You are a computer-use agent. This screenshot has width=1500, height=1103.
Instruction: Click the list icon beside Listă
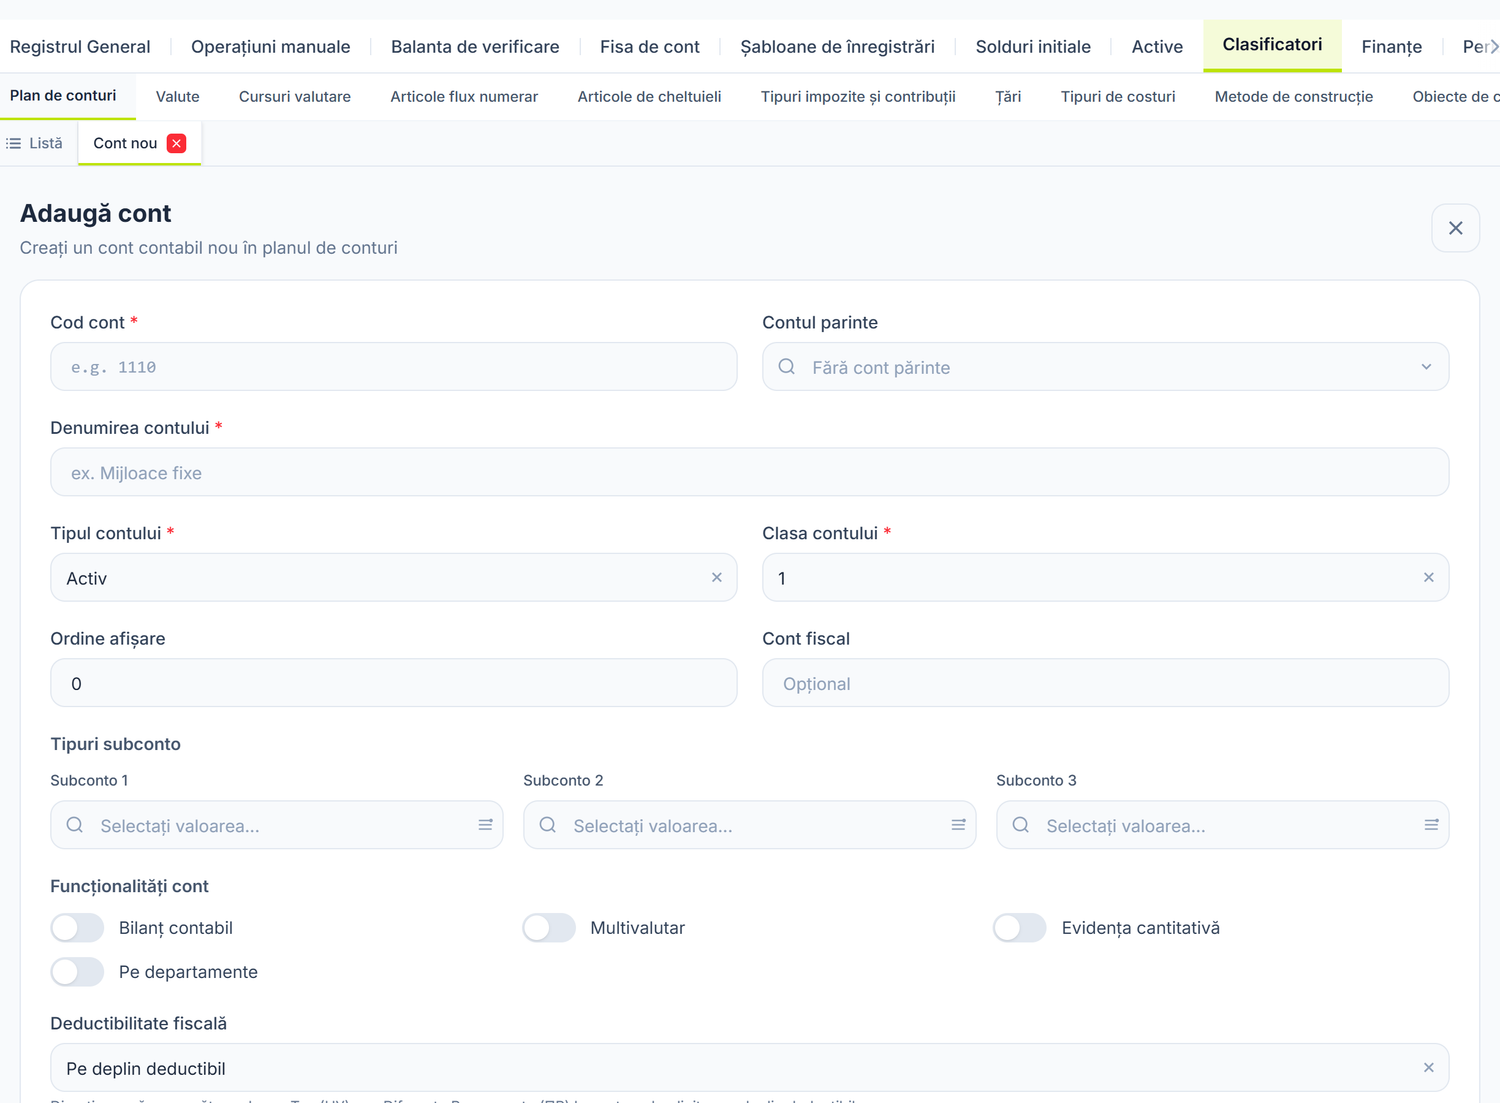(x=14, y=143)
